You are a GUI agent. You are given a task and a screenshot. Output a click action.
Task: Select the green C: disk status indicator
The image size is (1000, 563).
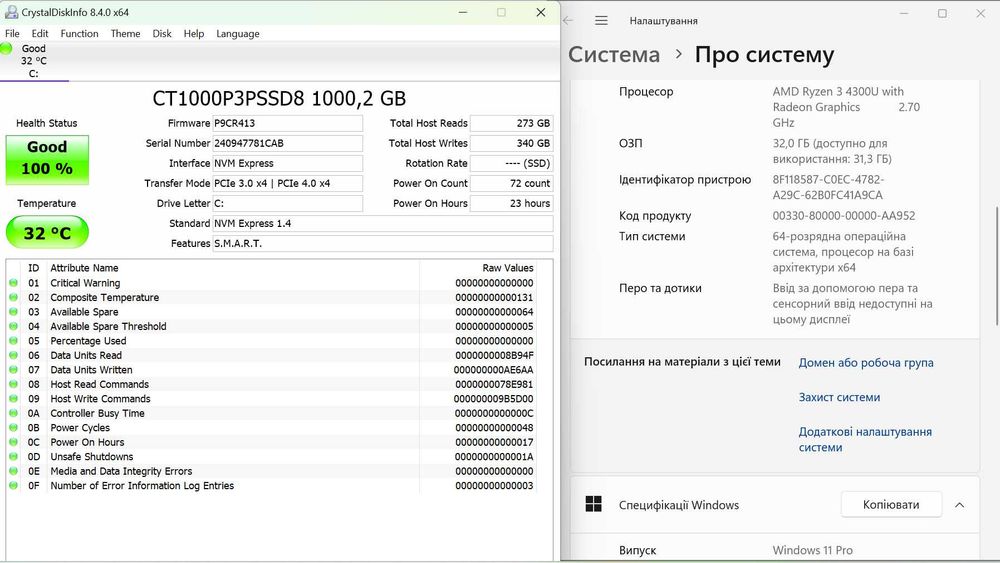[x=7, y=48]
